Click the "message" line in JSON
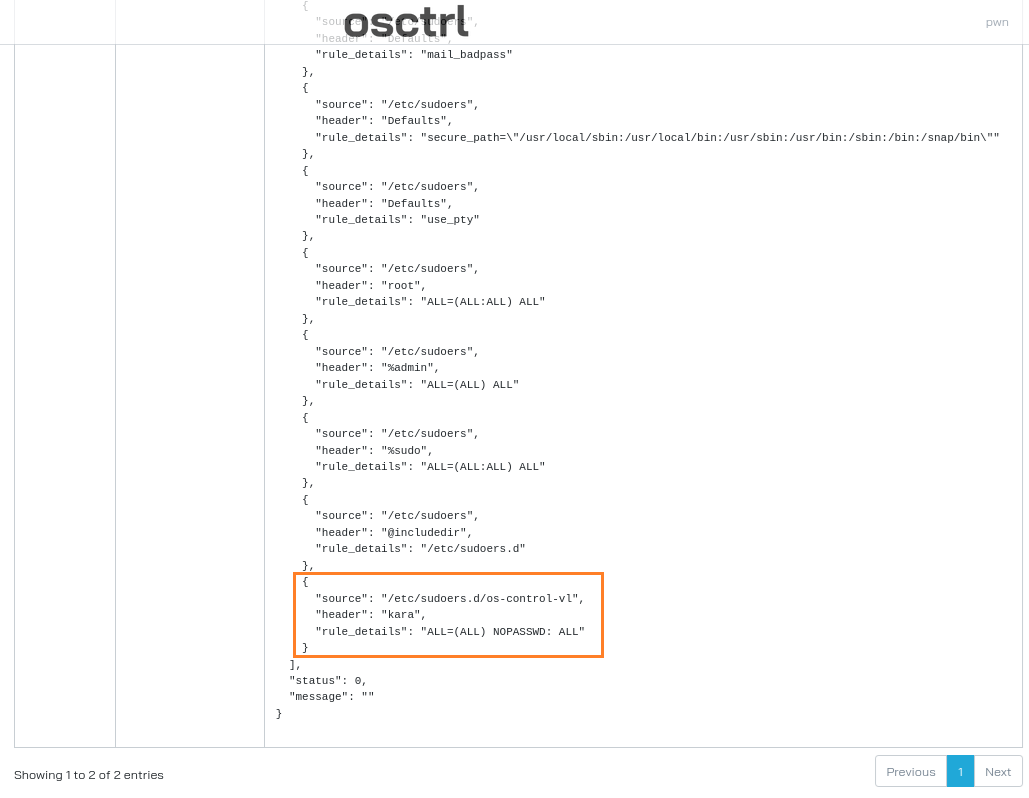The height and width of the screenshot is (798, 1029). pos(331,696)
